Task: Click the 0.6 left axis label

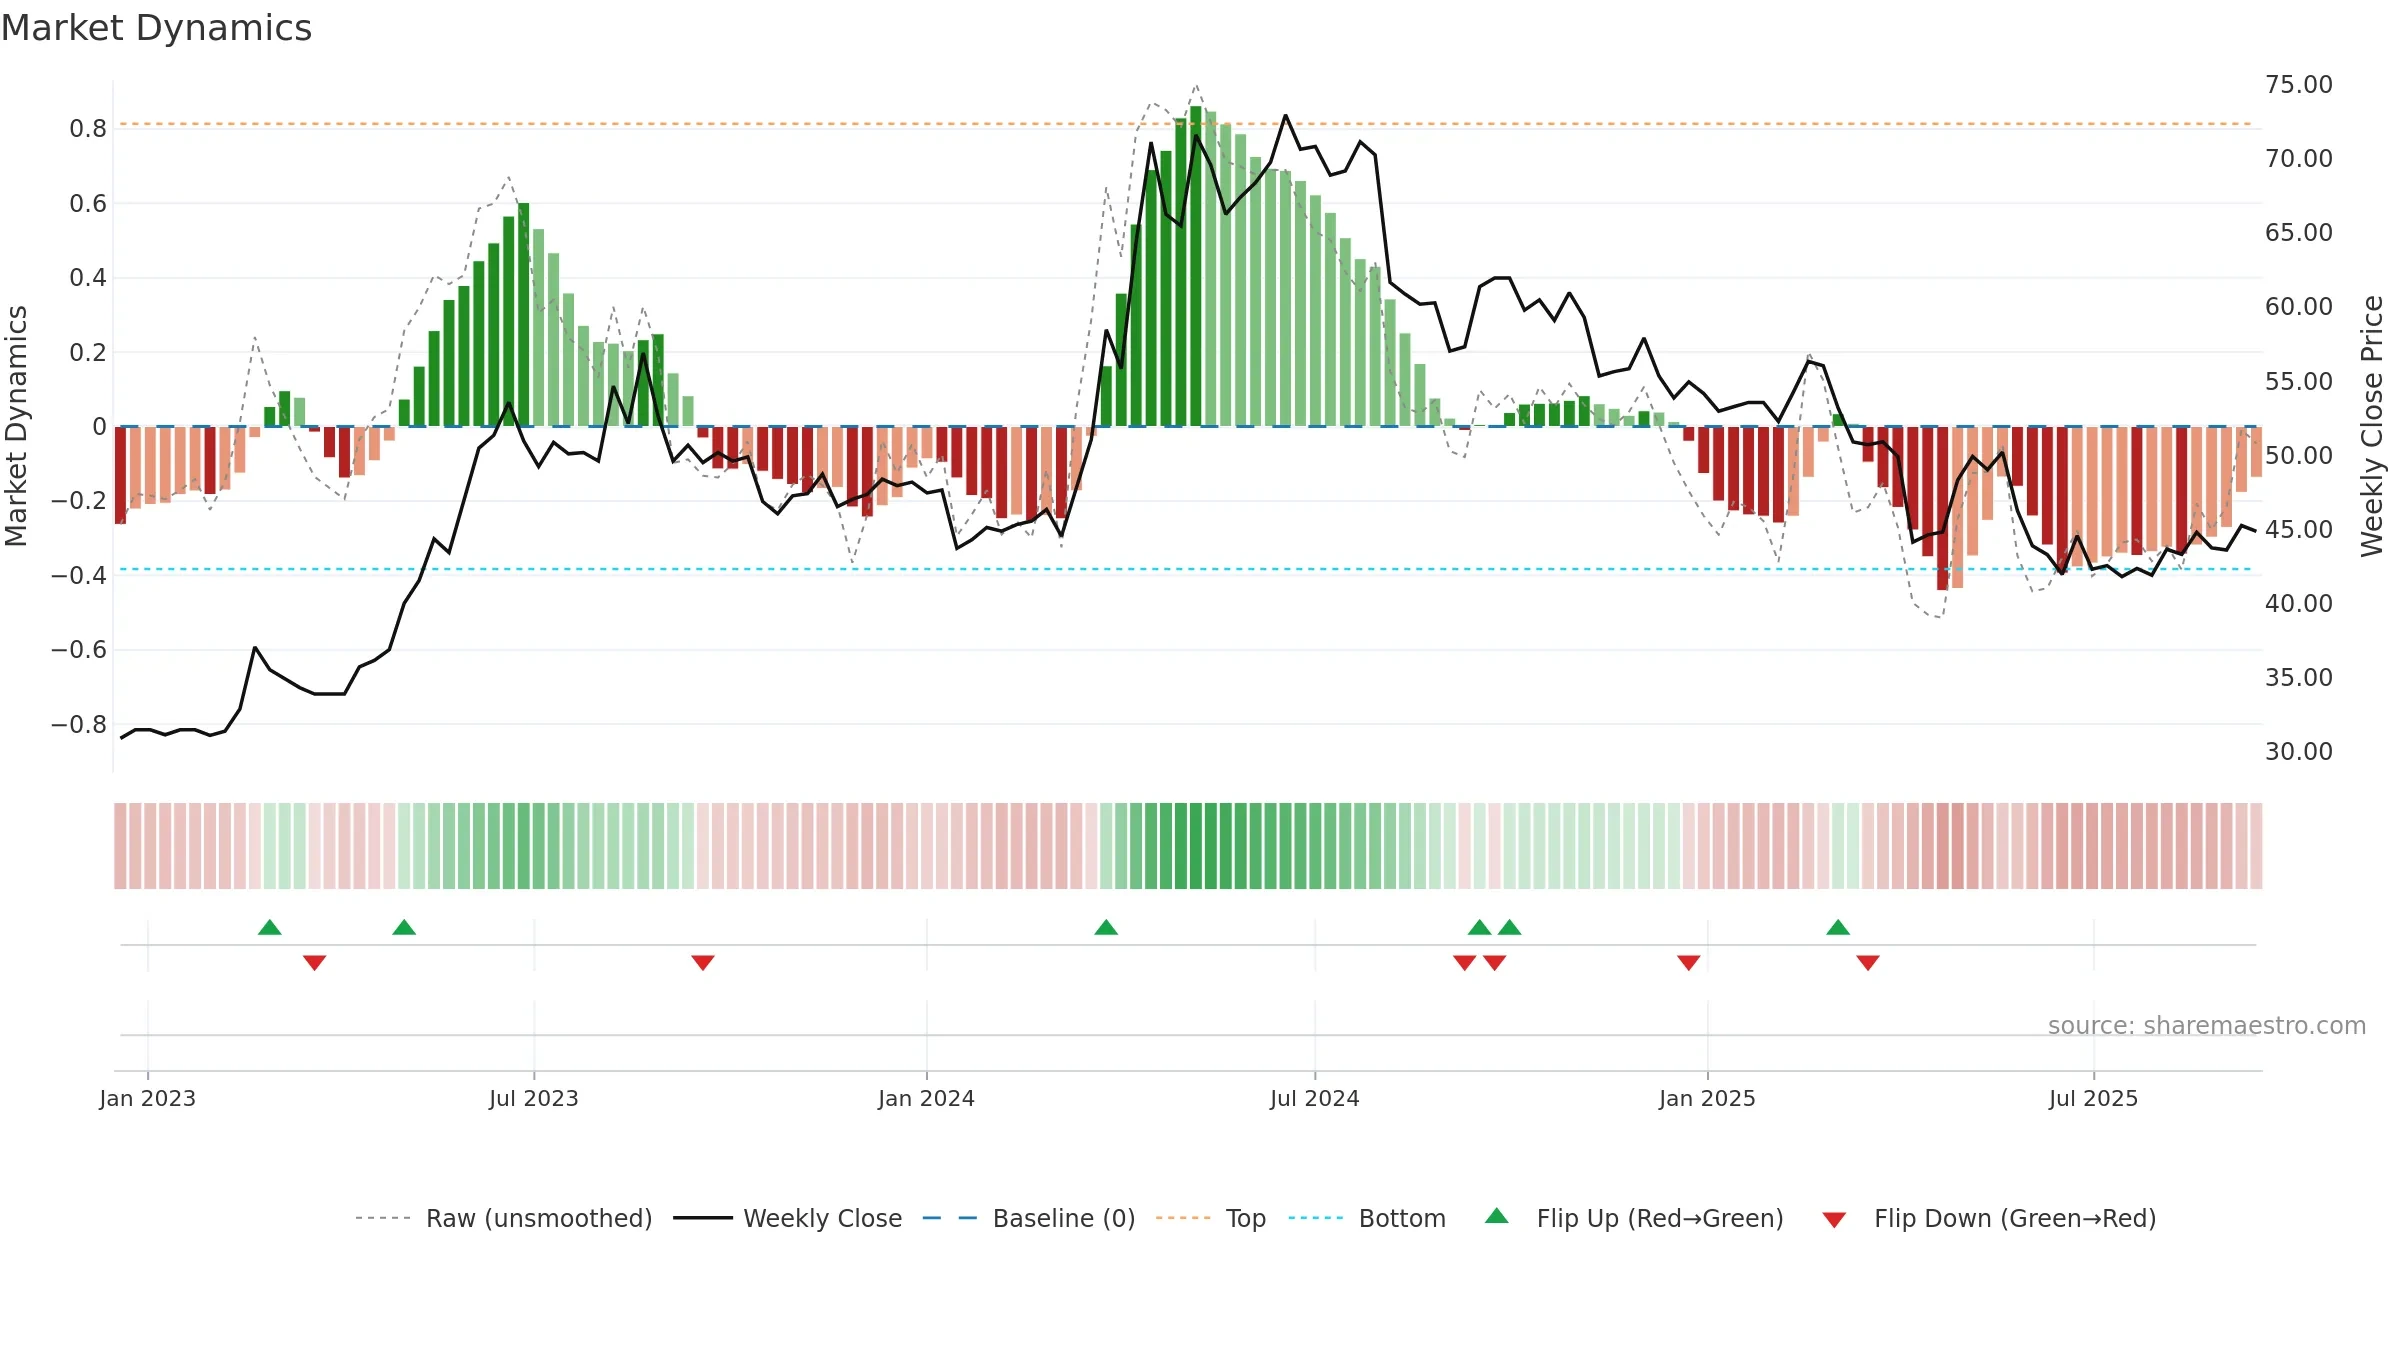Action: (88, 203)
